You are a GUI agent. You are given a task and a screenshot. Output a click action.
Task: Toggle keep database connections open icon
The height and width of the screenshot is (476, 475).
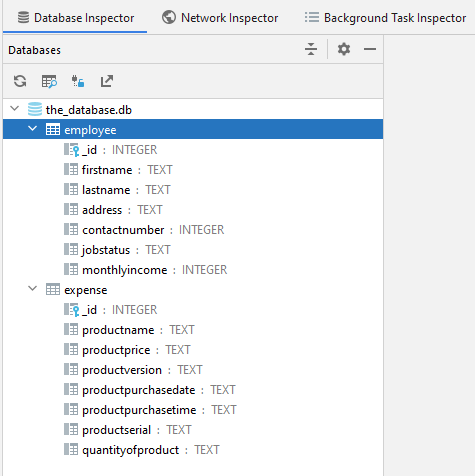[78, 81]
